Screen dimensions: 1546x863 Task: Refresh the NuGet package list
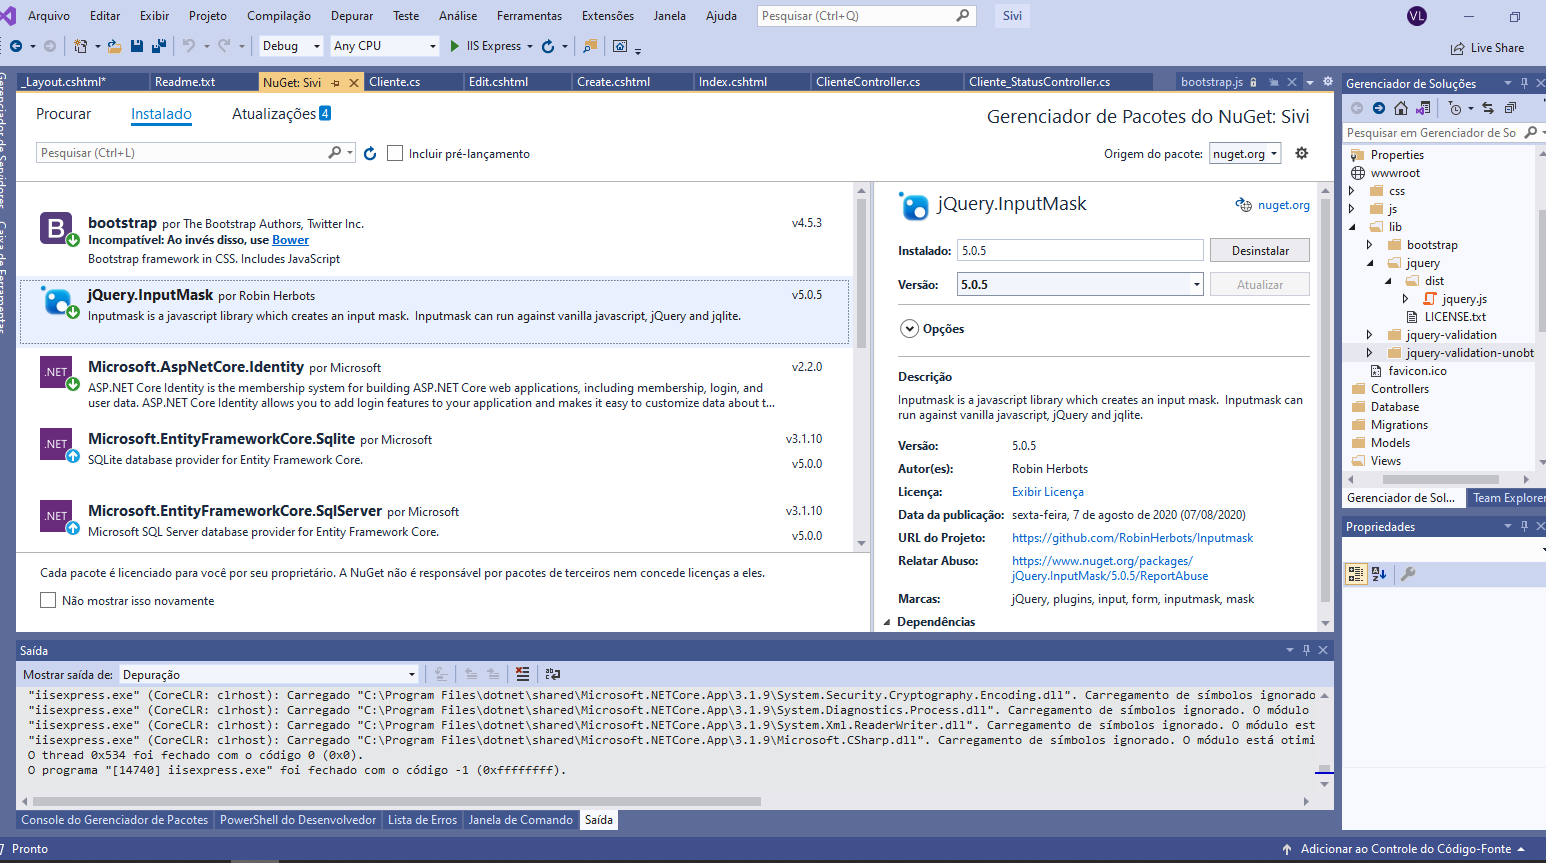(x=370, y=153)
